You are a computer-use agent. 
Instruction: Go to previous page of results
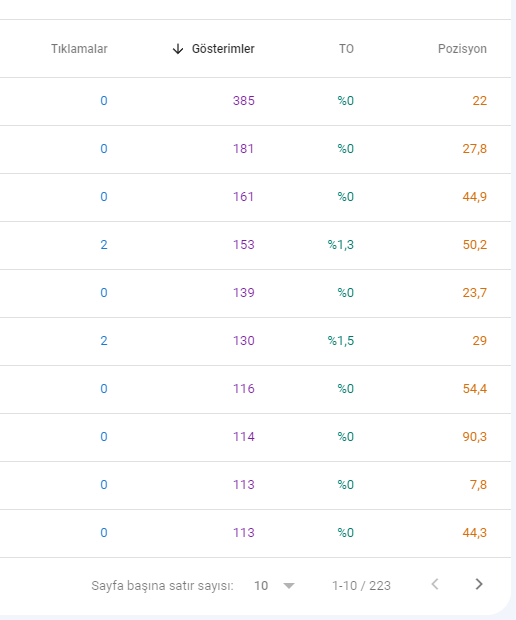(435, 584)
